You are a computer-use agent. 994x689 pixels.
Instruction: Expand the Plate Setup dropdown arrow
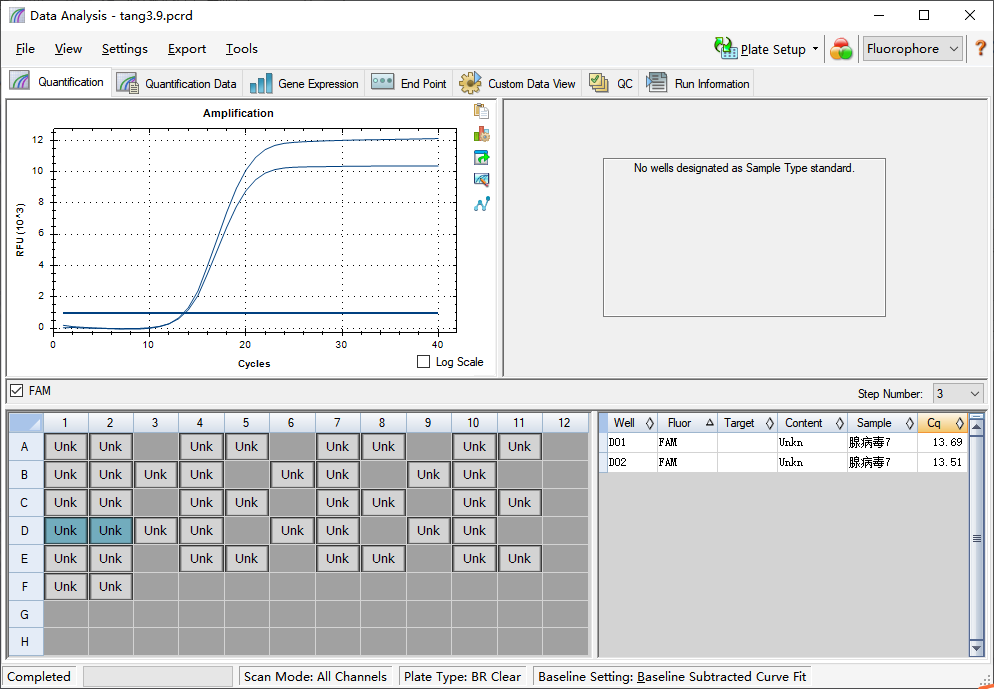point(815,49)
